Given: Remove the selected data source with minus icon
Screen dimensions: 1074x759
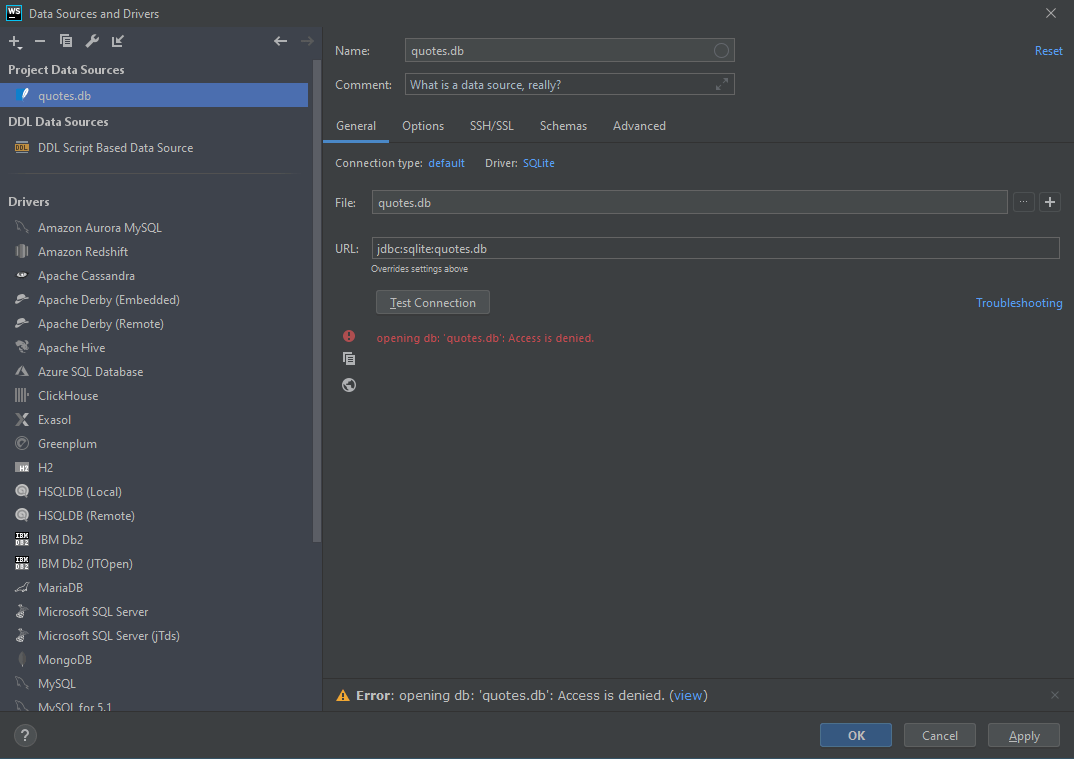Looking at the screenshot, I should coord(40,42).
